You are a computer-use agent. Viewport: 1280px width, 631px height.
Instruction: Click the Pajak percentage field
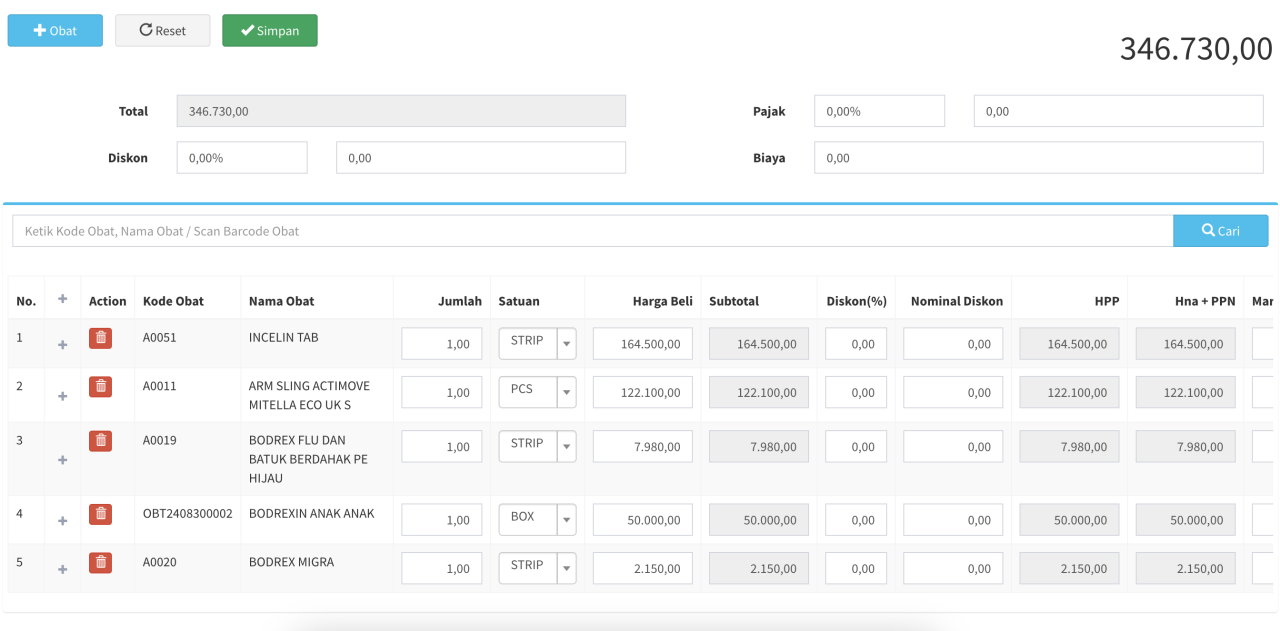click(x=879, y=112)
